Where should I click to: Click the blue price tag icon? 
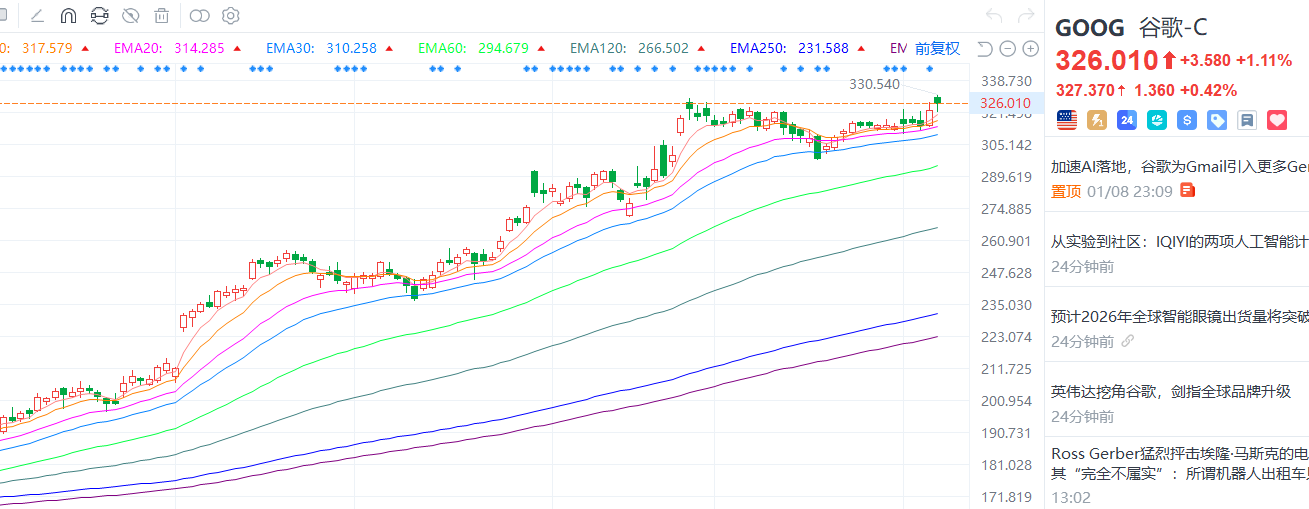click(1217, 120)
